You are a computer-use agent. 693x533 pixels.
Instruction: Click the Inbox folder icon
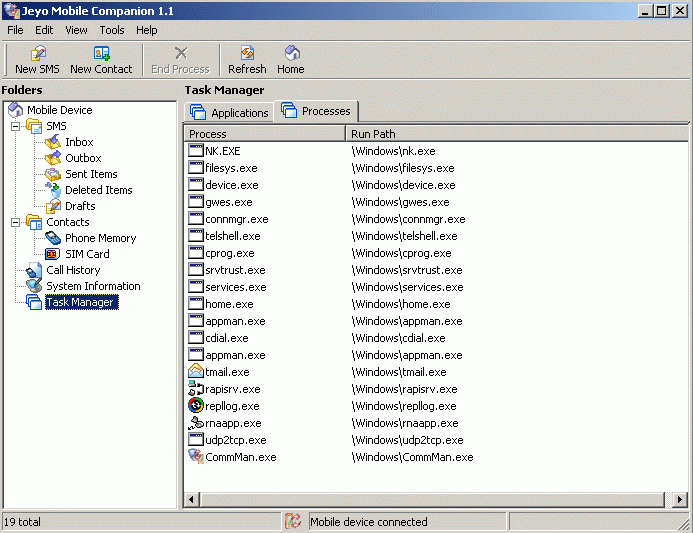[x=53, y=142]
